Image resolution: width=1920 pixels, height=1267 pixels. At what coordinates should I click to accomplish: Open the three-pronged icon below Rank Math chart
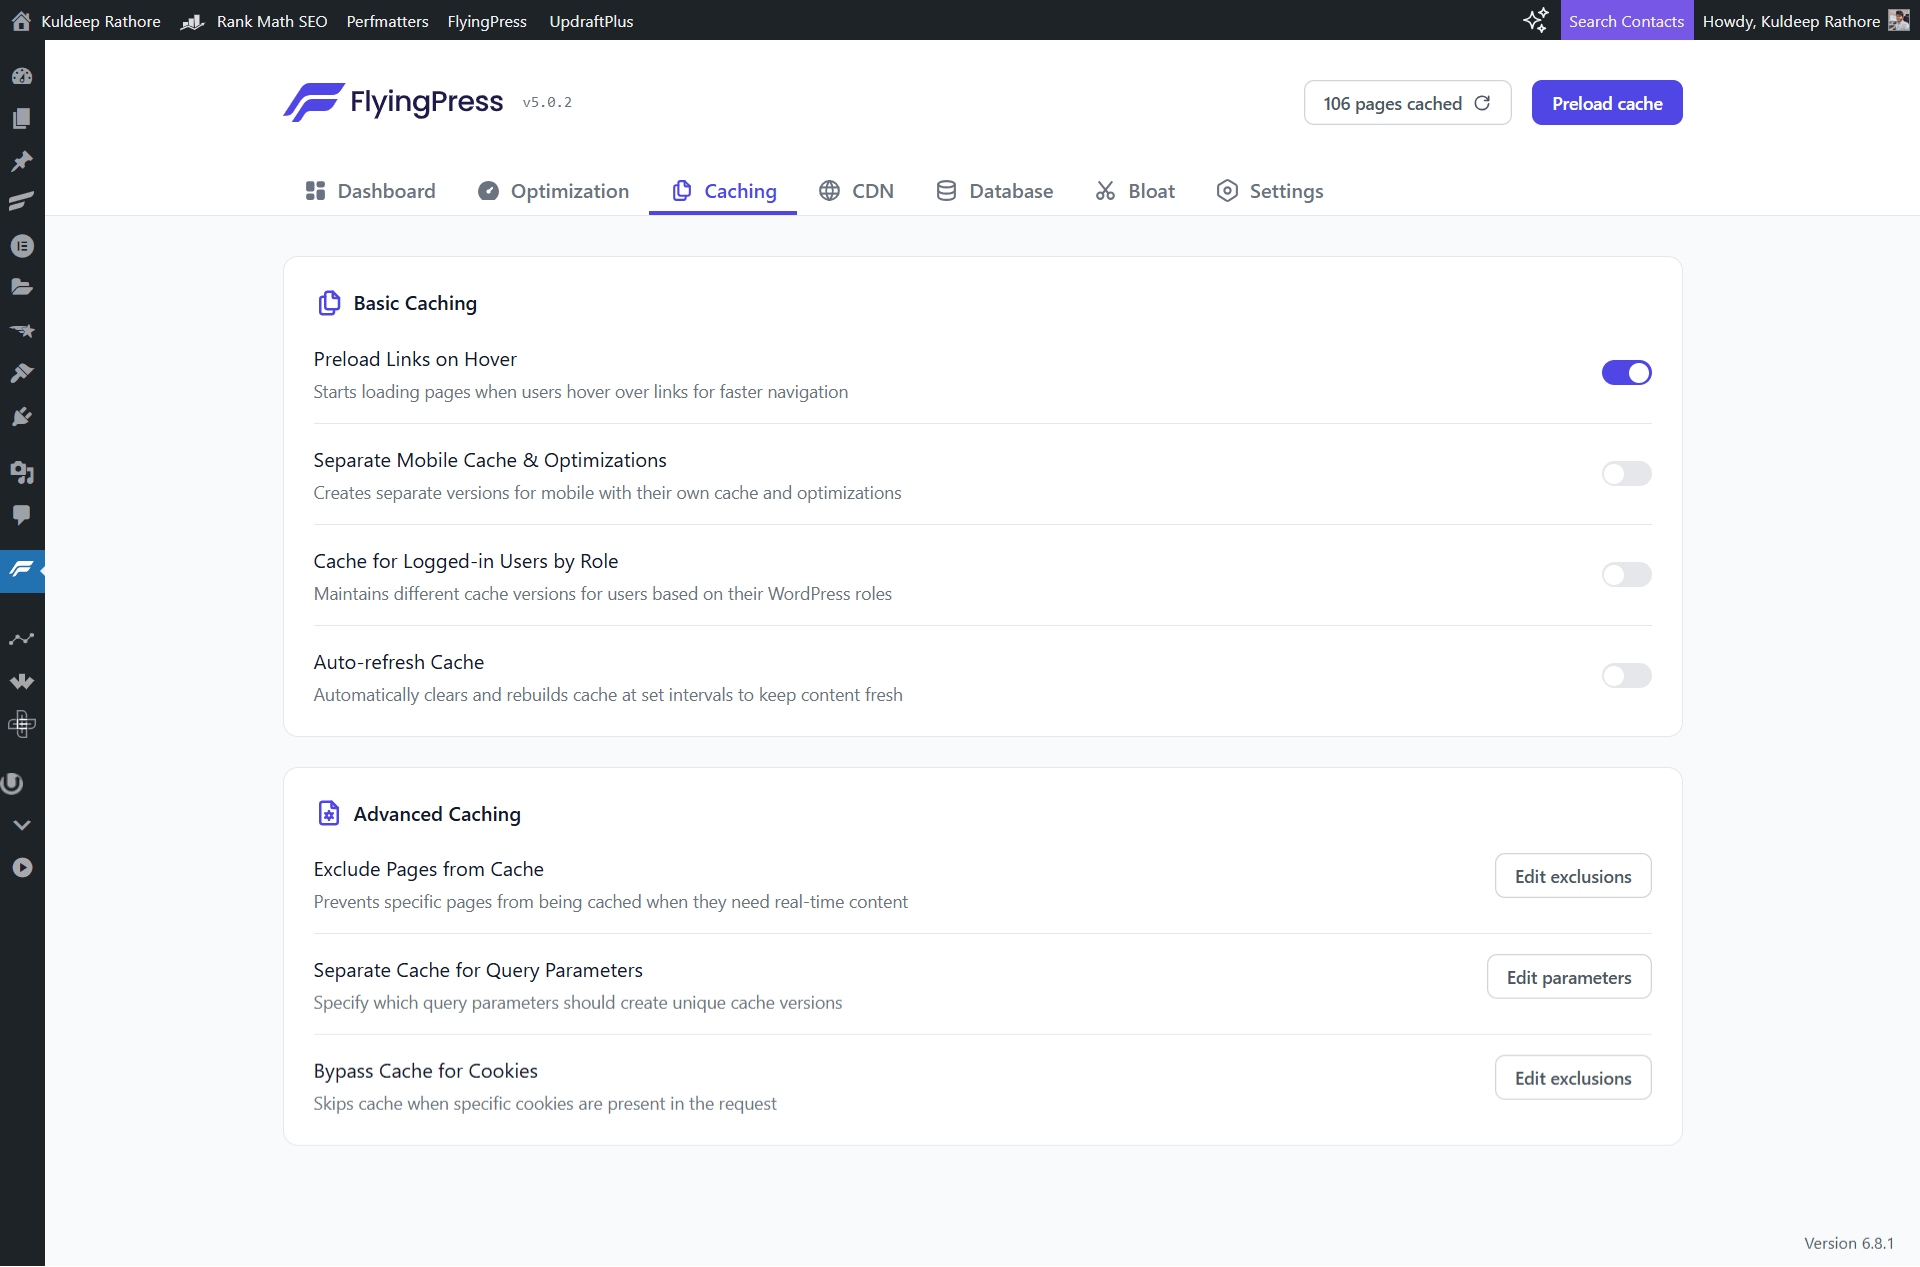[22, 681]
